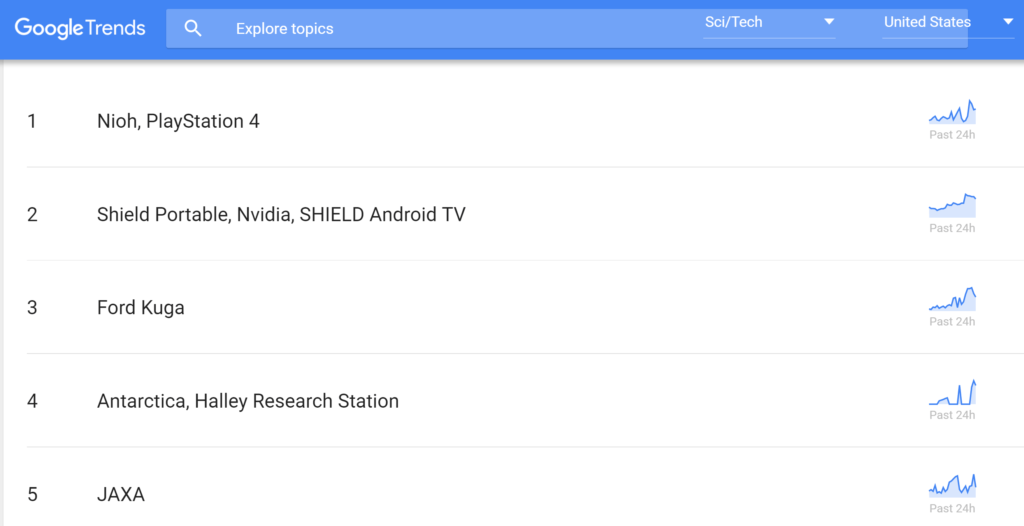
Task: Click the search magnifier icon
Action: coord(193,28)
